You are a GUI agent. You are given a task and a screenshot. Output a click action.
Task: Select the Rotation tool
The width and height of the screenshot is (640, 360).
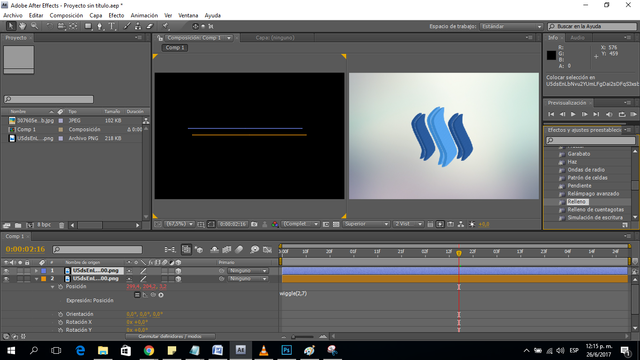[x=49, y=26]
